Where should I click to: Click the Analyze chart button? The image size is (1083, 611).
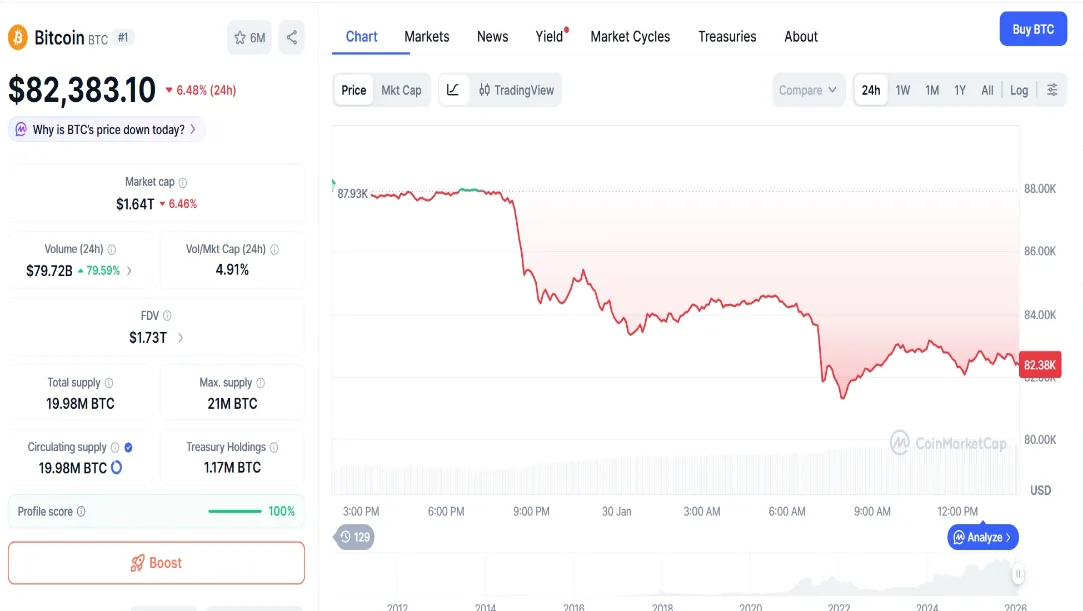coord(982,537)
